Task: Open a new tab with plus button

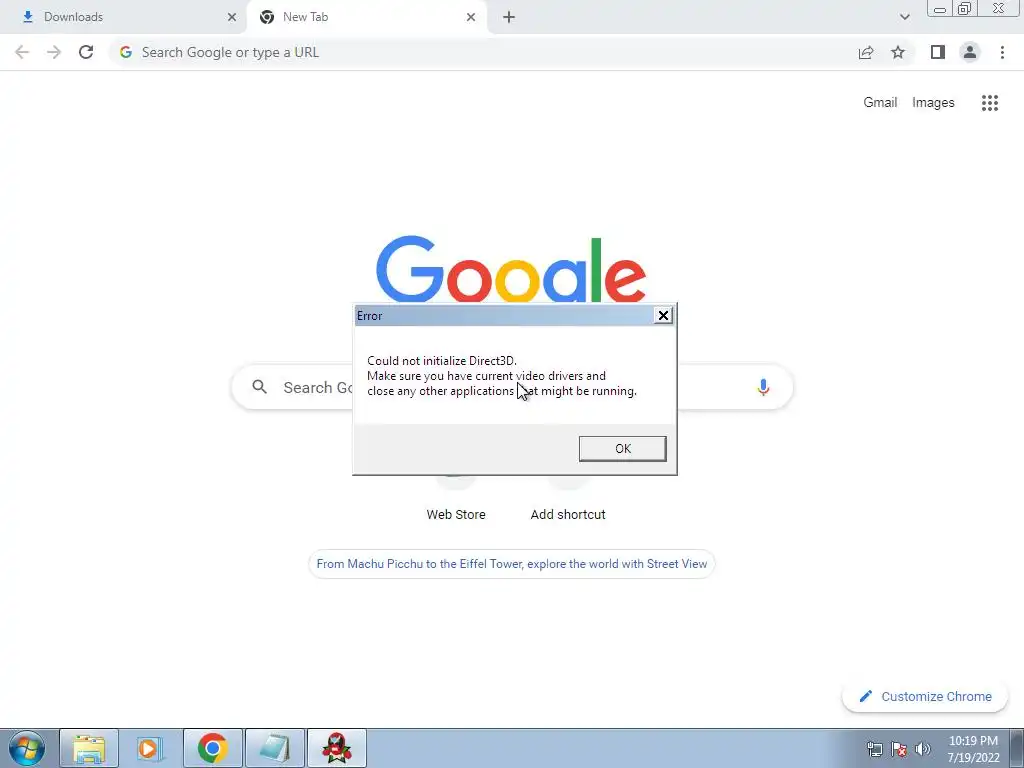Action: tap(509, 17)
